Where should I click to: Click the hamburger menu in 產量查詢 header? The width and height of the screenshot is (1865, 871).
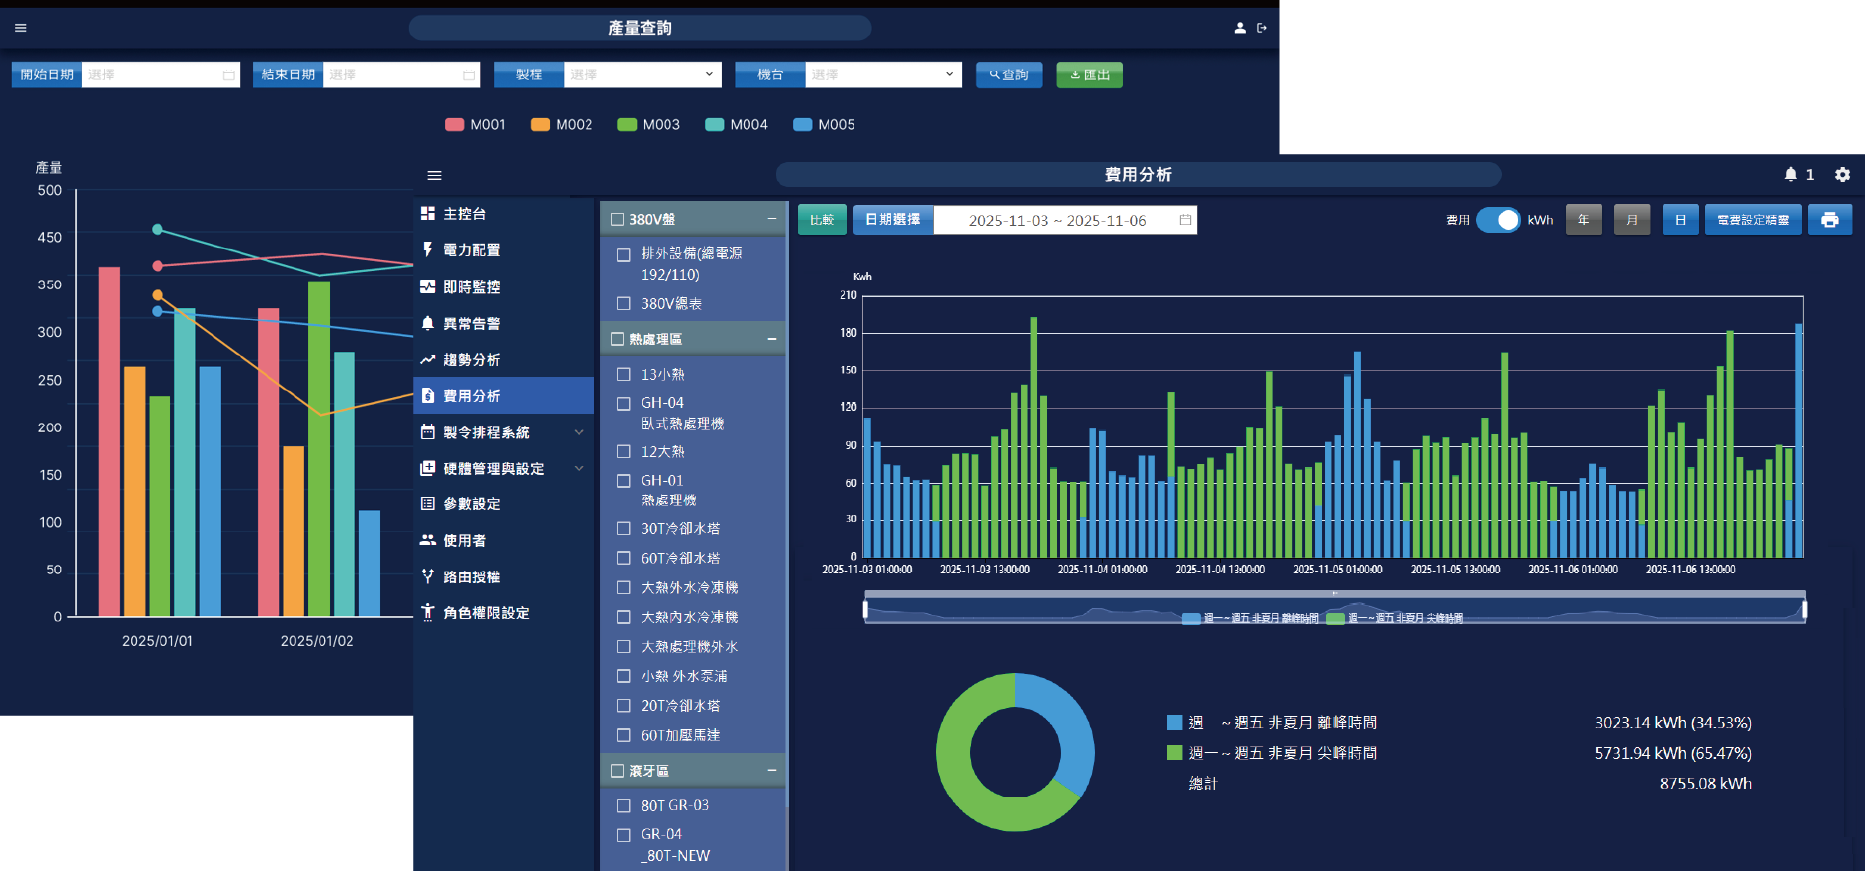21,28
